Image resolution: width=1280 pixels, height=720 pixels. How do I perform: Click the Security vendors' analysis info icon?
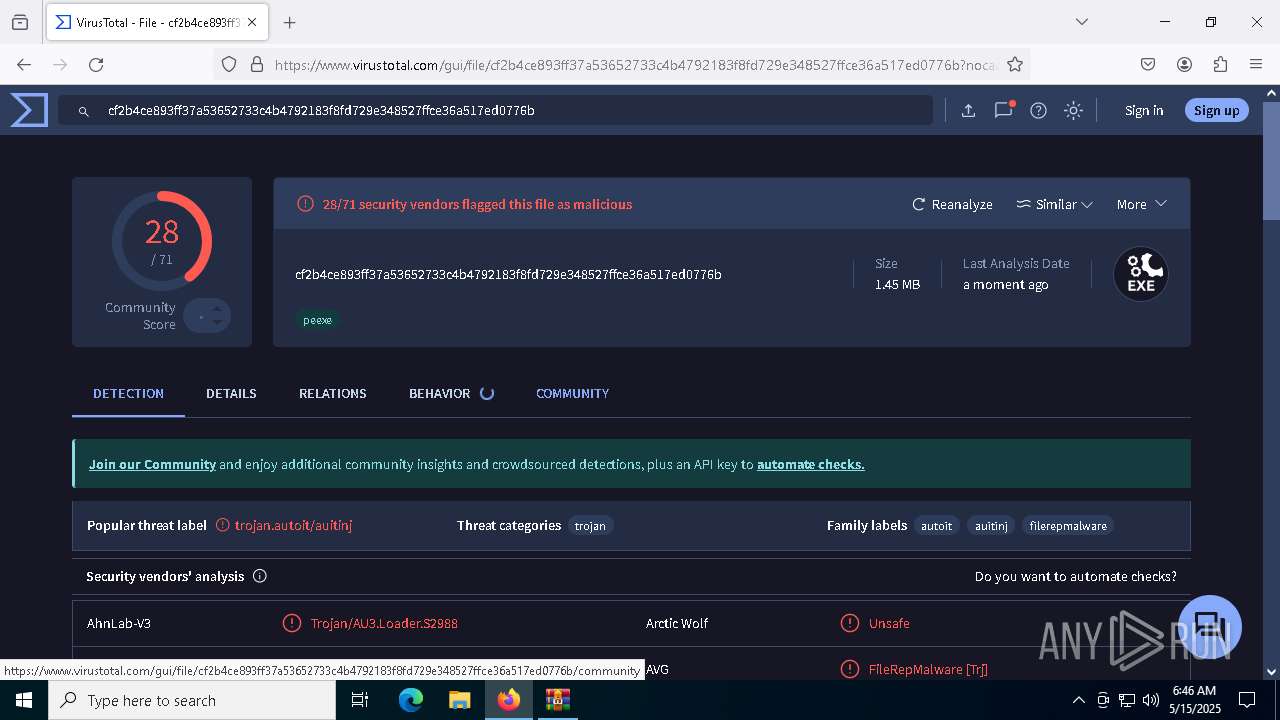(260, 576)
